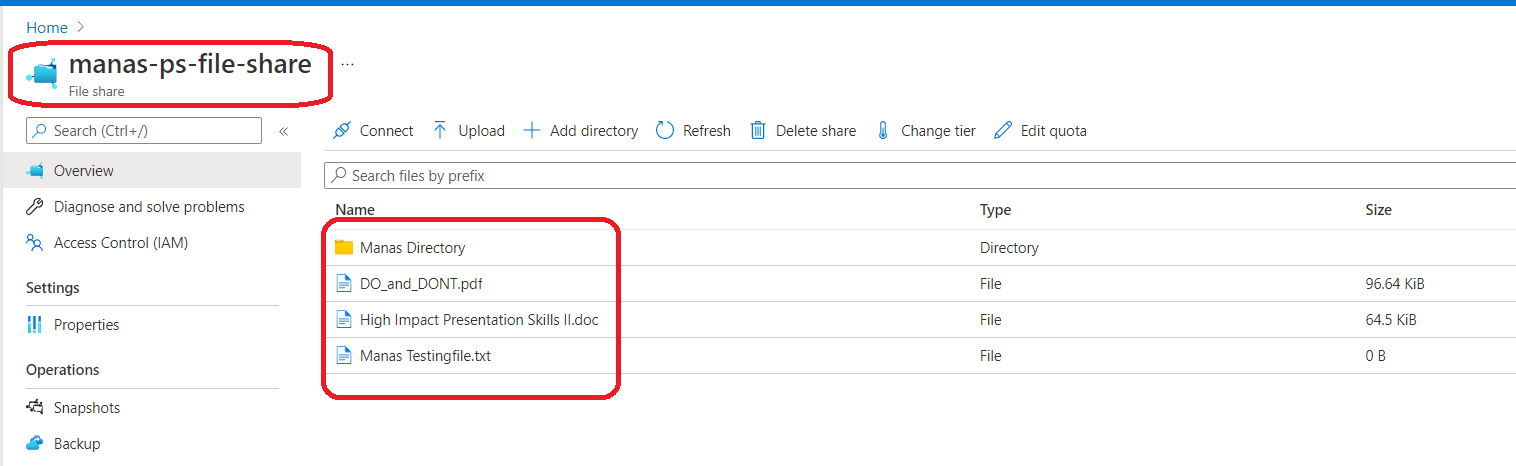The image size is (1516, 466).
Task: Click the file icon beside DO_and_DONT.pdf
Action: point(344,284)
